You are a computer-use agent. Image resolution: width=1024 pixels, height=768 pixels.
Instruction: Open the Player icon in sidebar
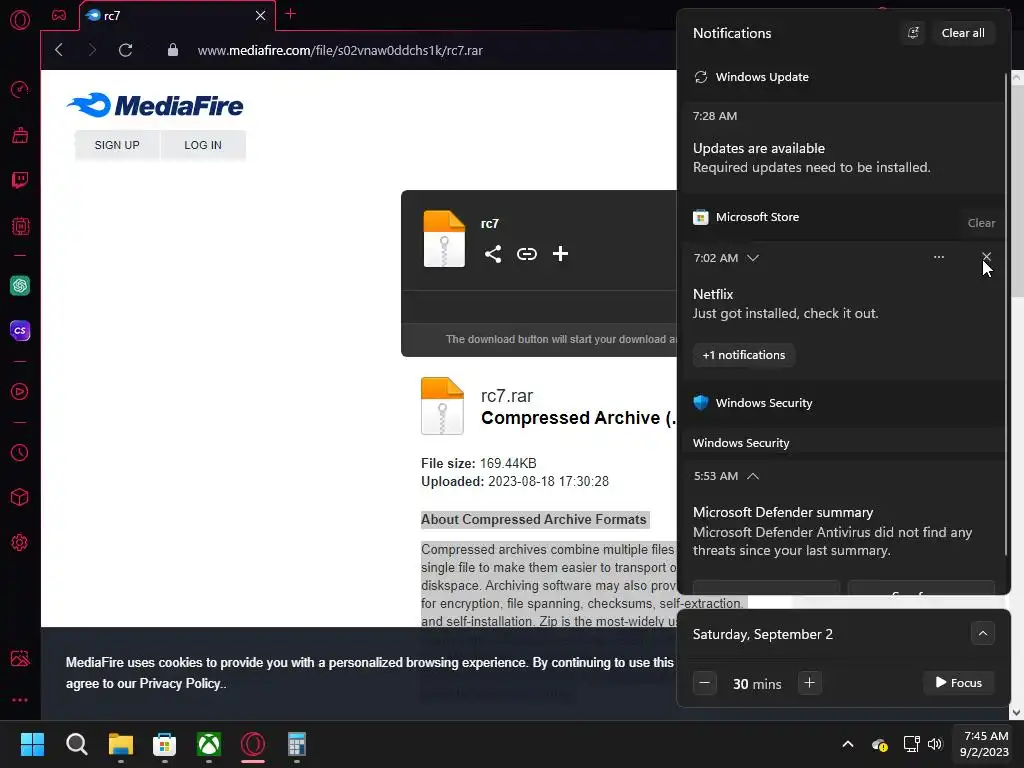[x=20, y=392]
